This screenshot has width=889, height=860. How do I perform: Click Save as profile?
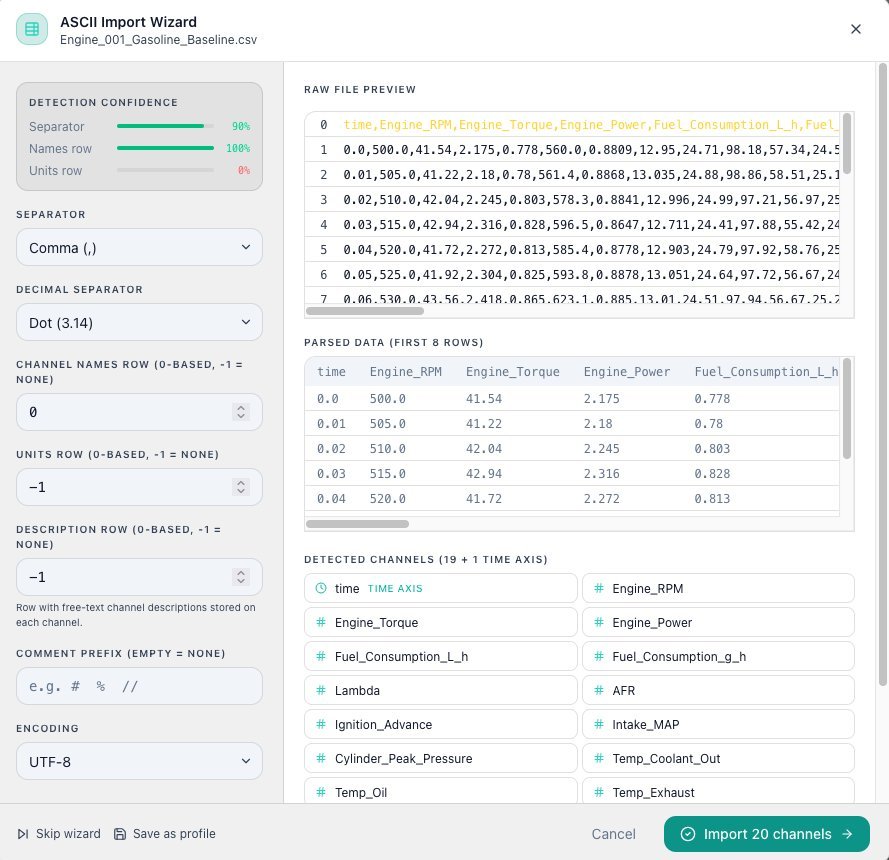click(165, 834)
